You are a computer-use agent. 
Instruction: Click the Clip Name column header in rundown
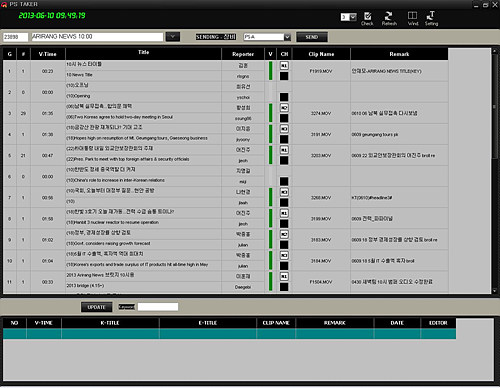tap(321, 54)
